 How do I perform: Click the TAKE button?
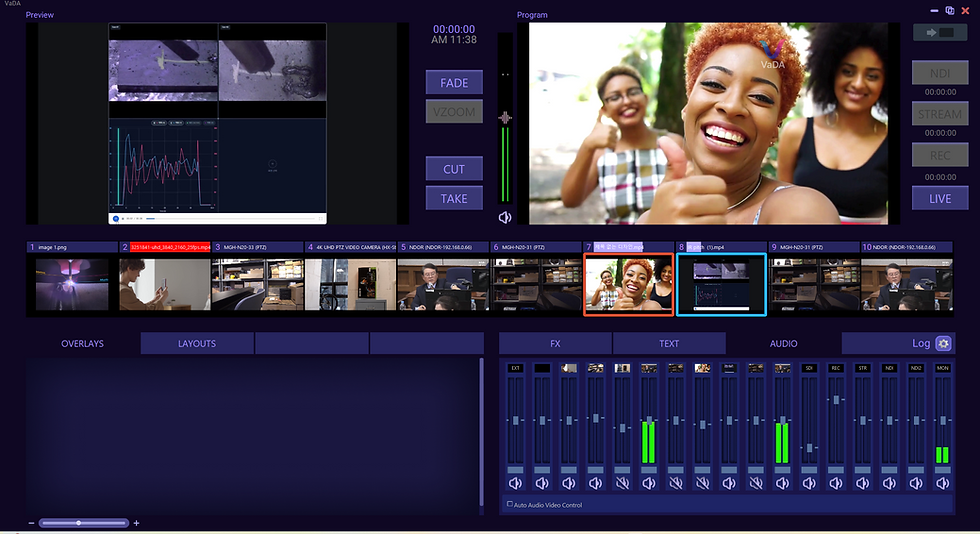[454, 198]
